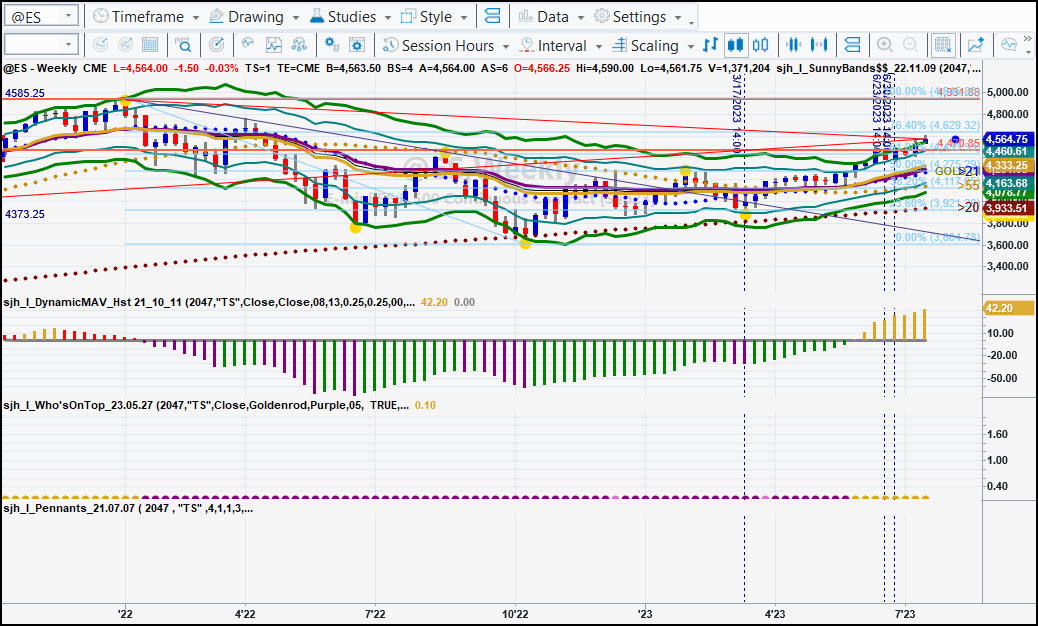Click the dotted grid with X icon
This screenshot has height=626, width=1038.
pos(942,45)
